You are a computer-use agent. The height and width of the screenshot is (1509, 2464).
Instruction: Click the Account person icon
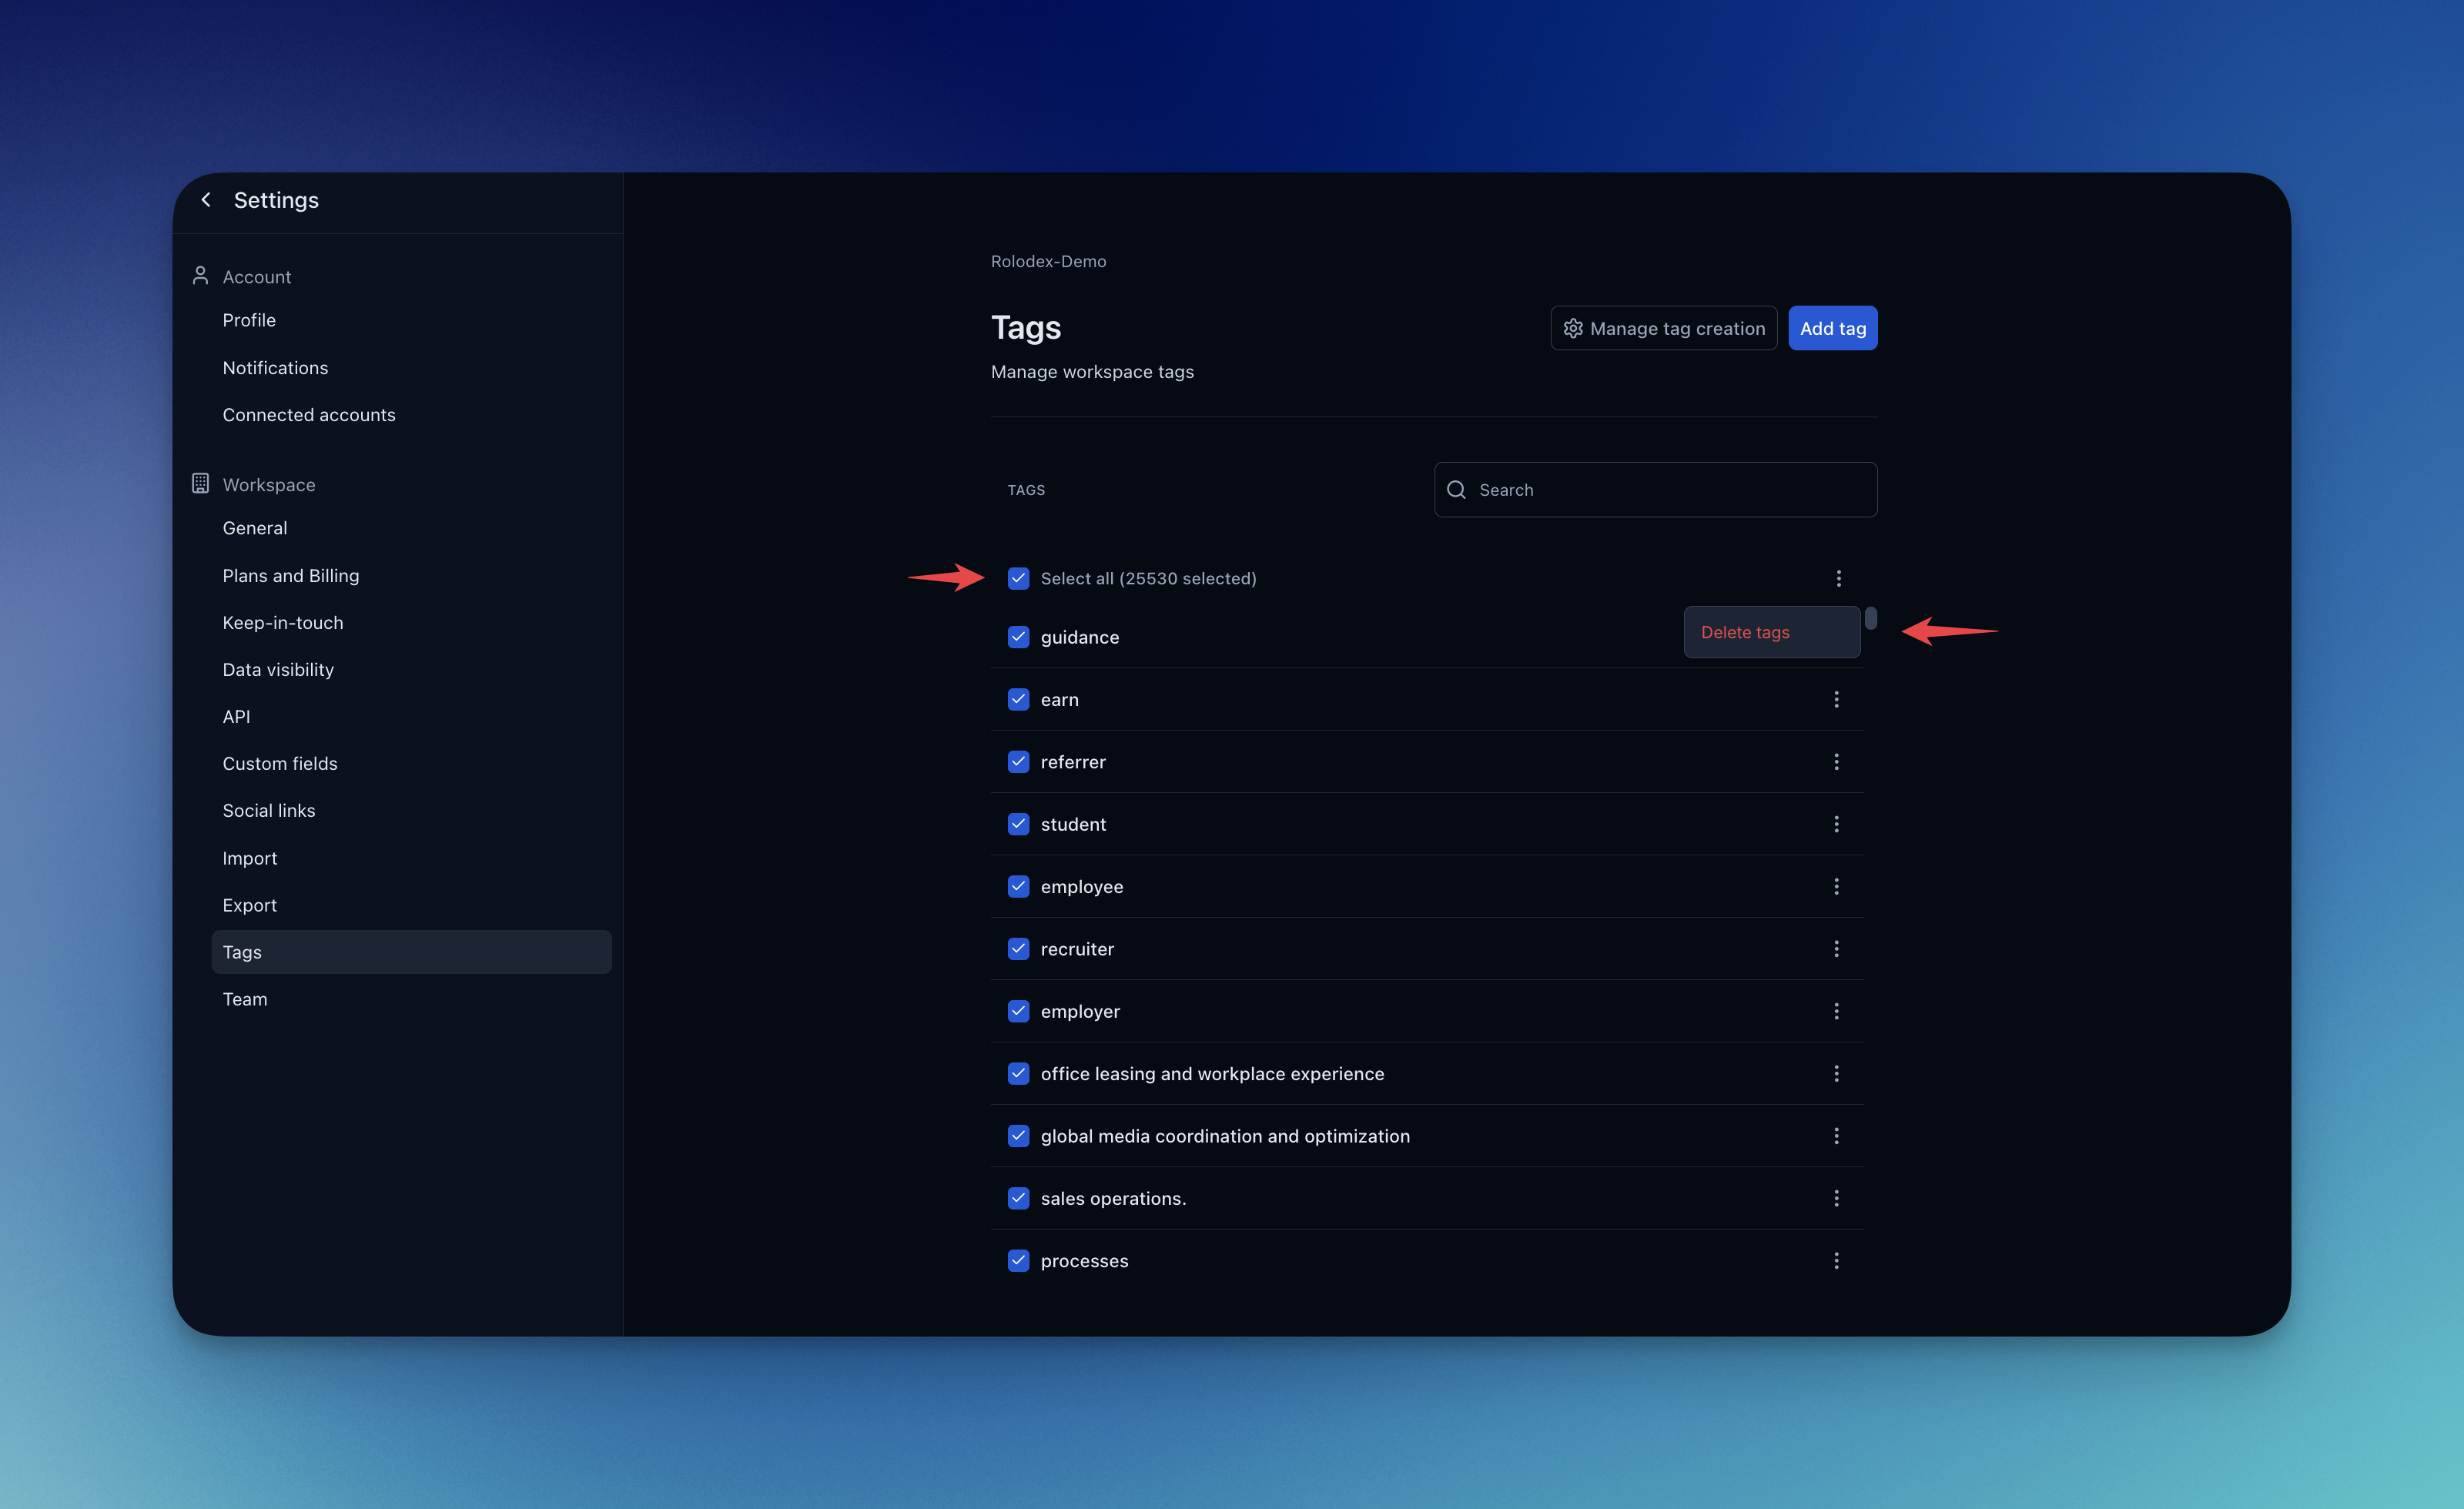(200, 276)
